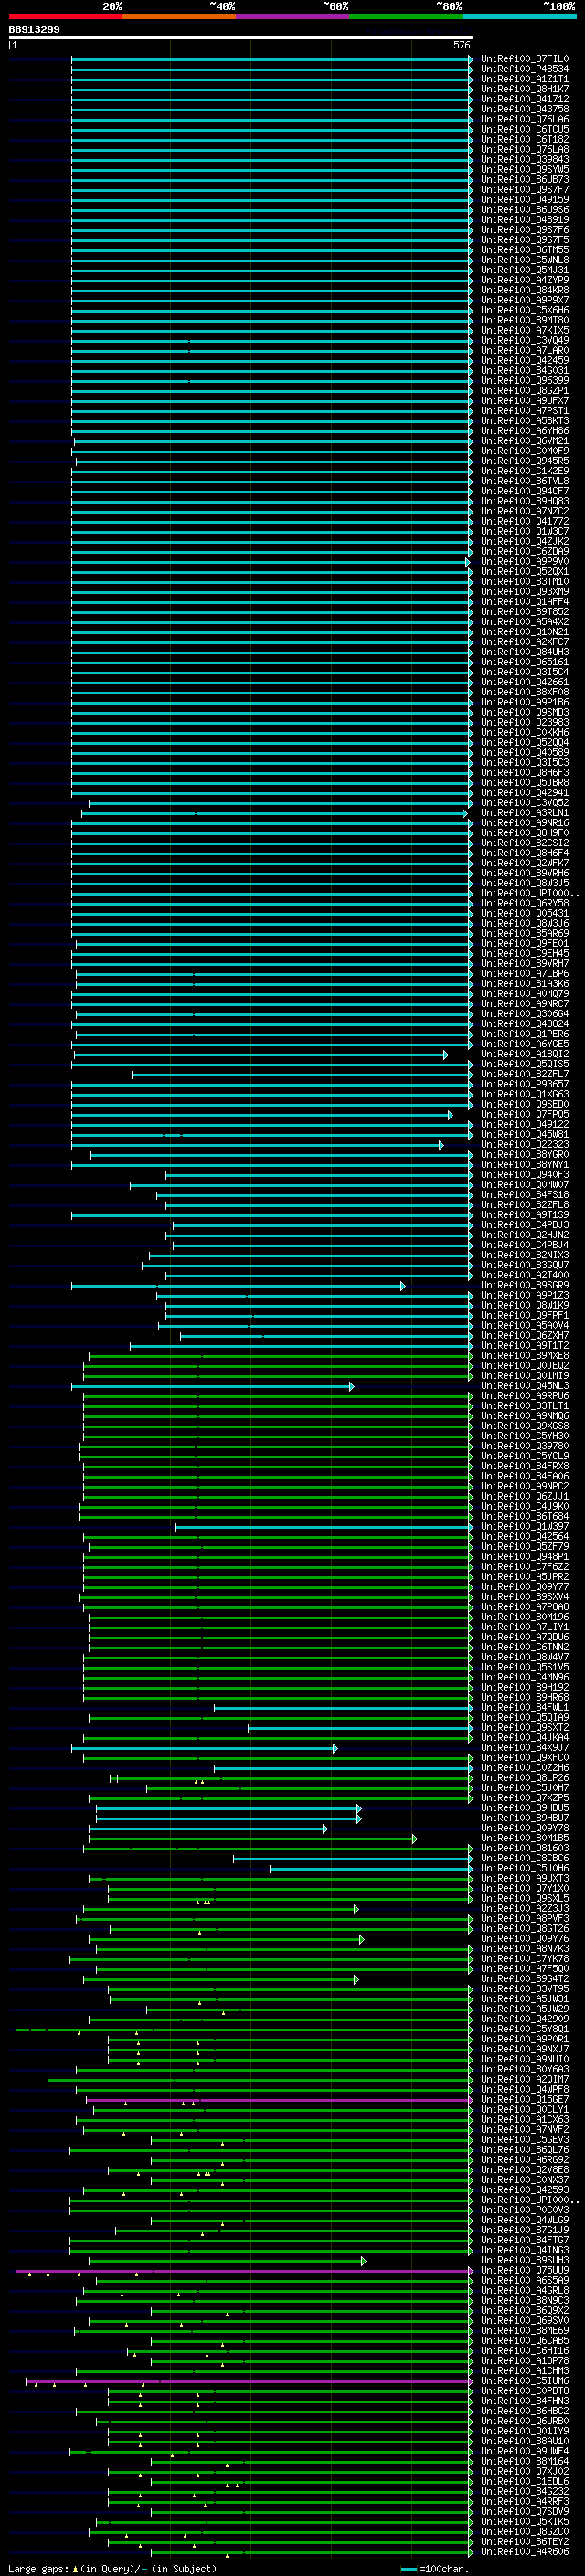Viewport: 585px width, 2576px height.
Task: Select entry UniRef100_A9T1S9
Action: 524,1215
